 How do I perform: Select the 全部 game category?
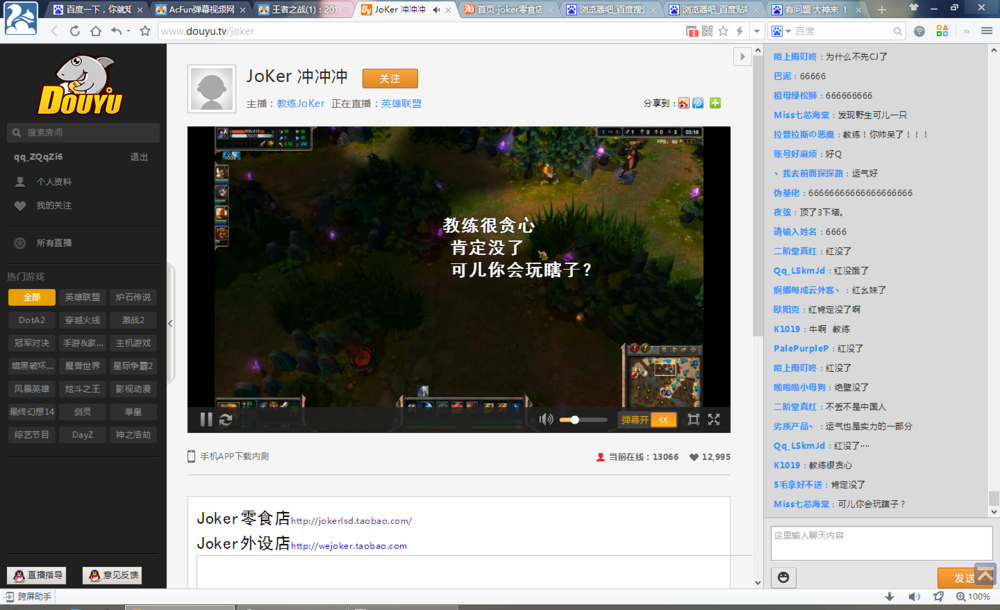32,297
